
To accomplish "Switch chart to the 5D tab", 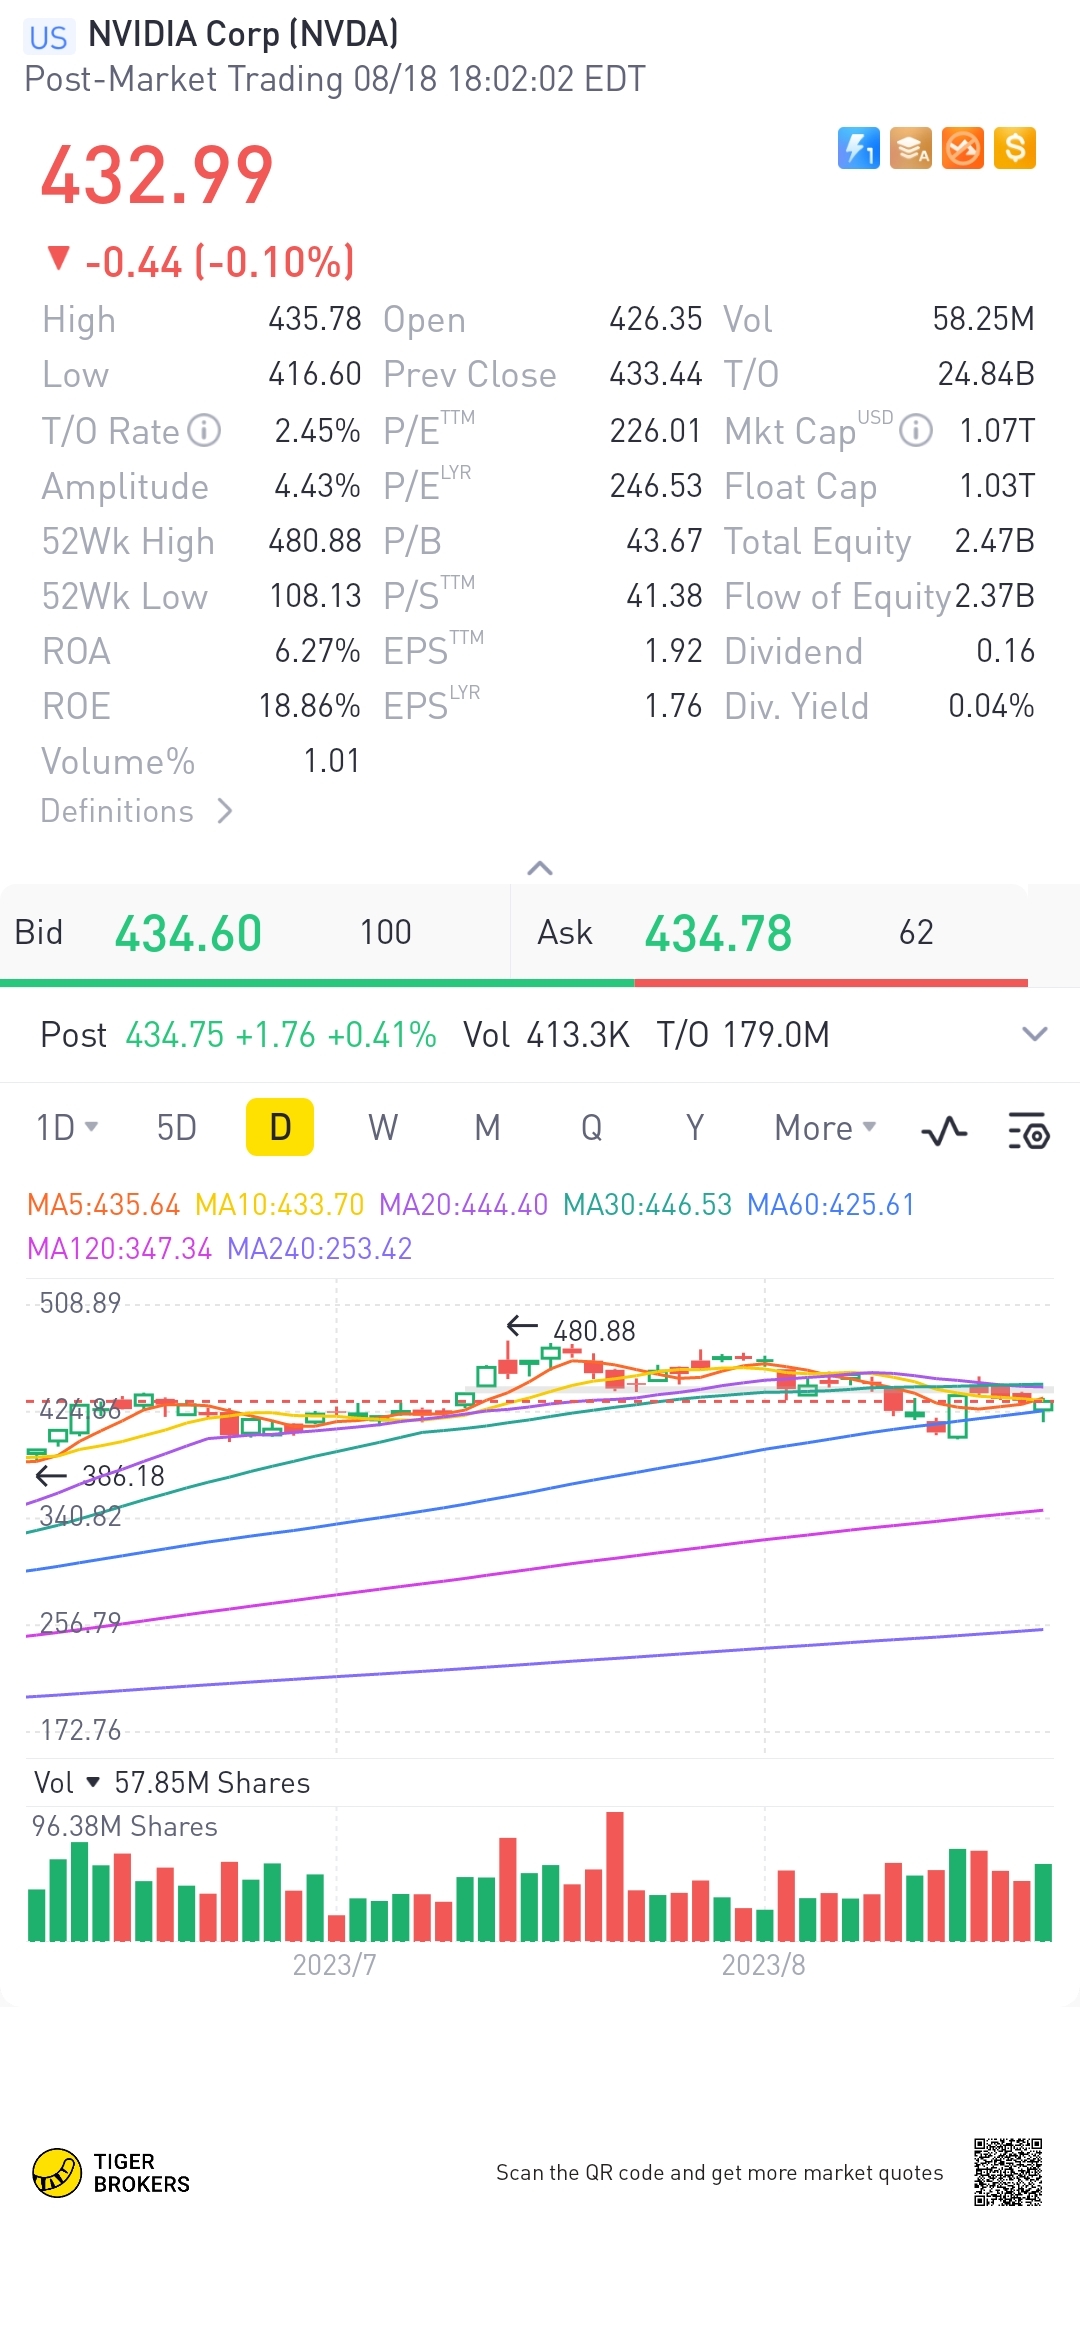I will (177, 1128).
